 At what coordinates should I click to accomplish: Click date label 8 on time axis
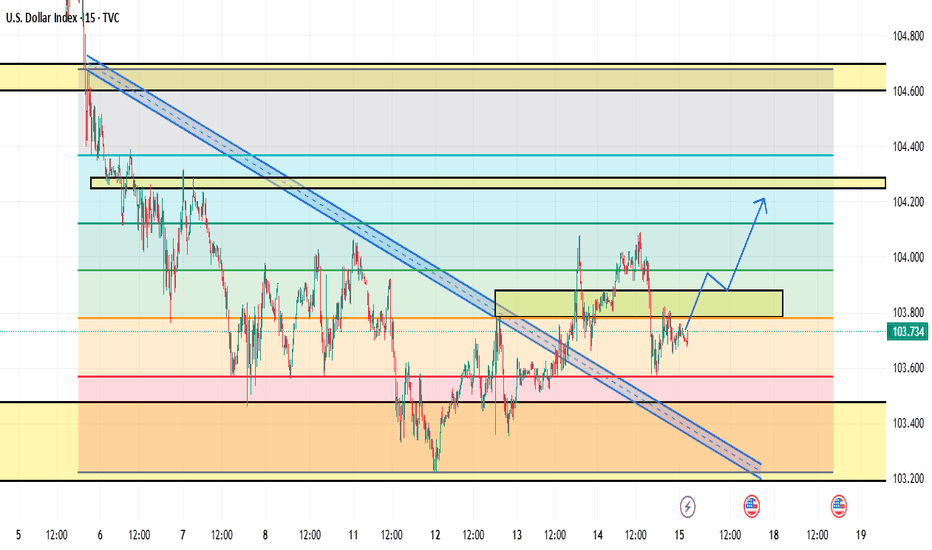point(265,535)
